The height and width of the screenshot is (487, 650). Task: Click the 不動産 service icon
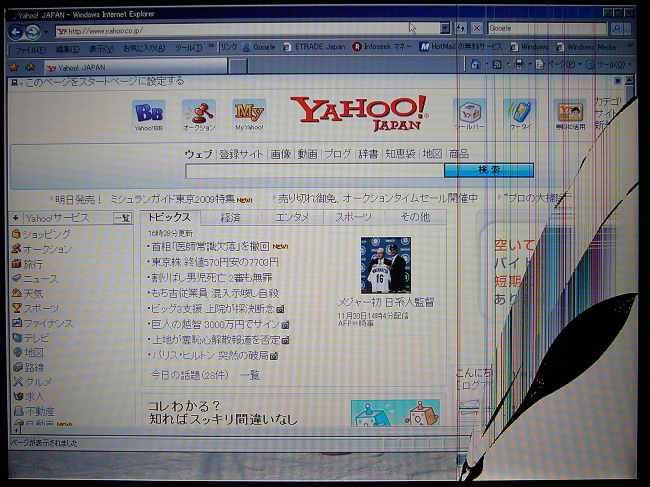18,411
